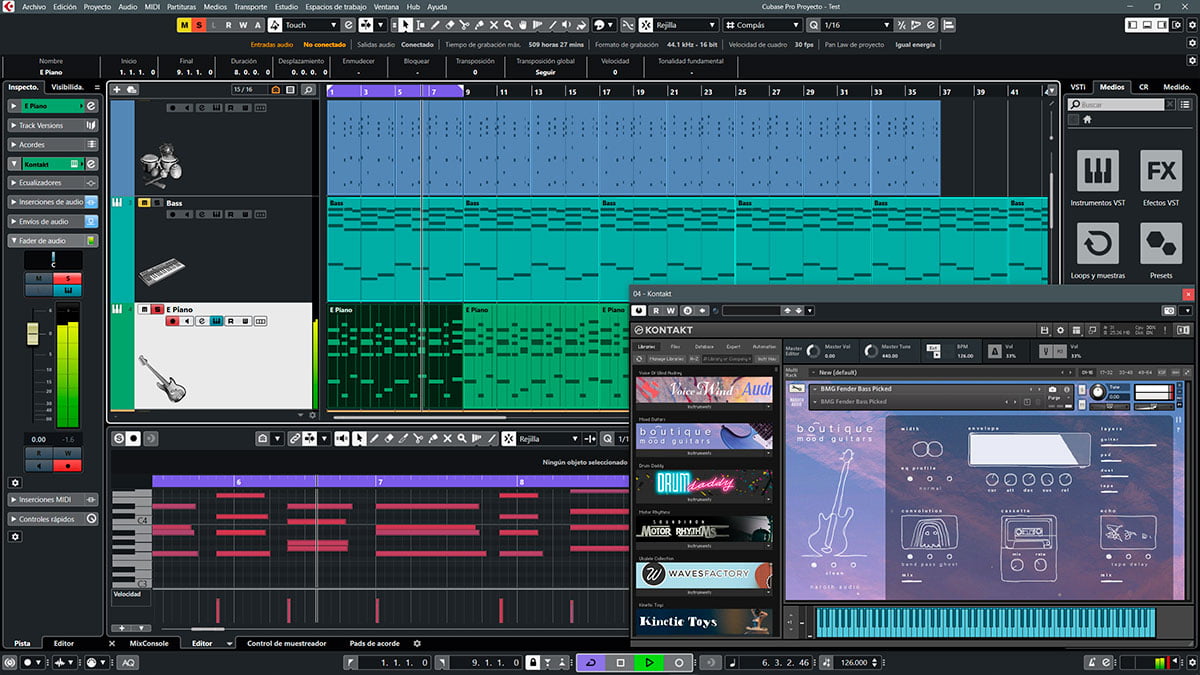Toggle global Write W automation button

point(243,24)
